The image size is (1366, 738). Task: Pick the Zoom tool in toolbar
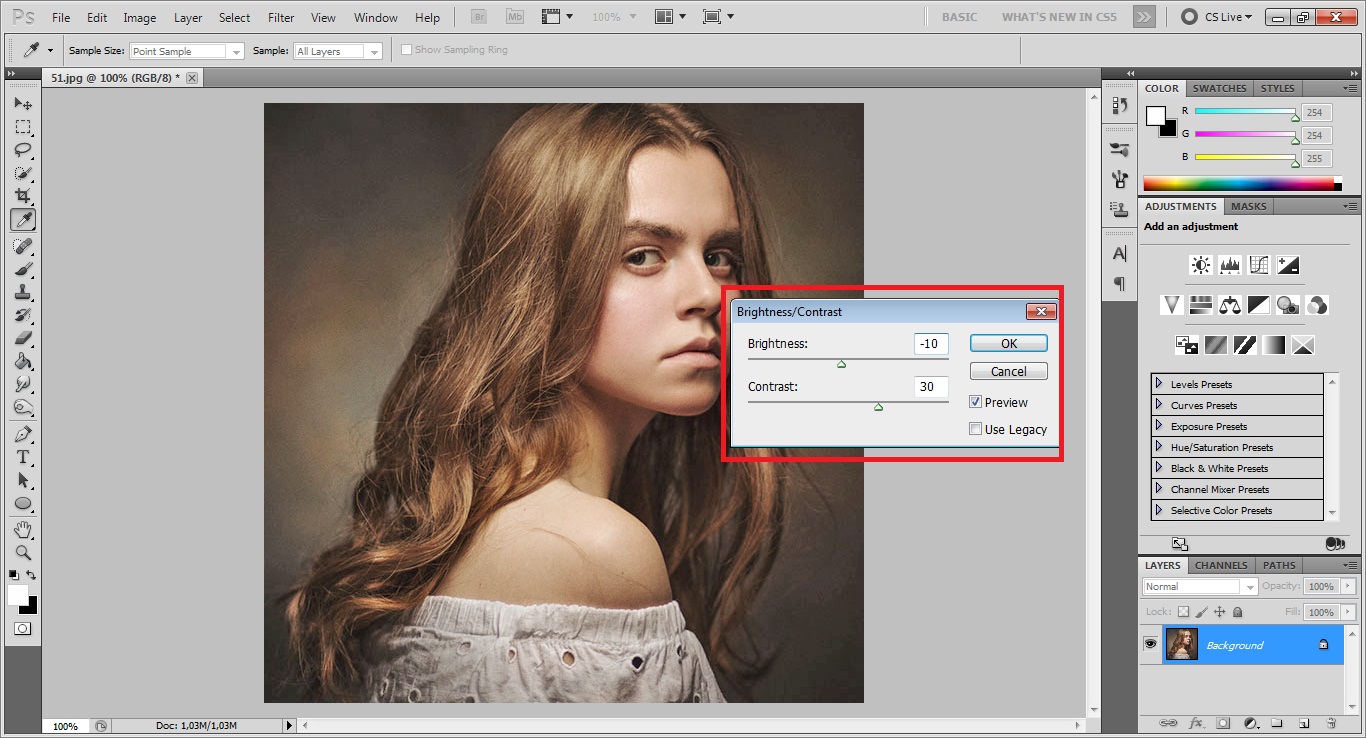(x=22, y=552)
